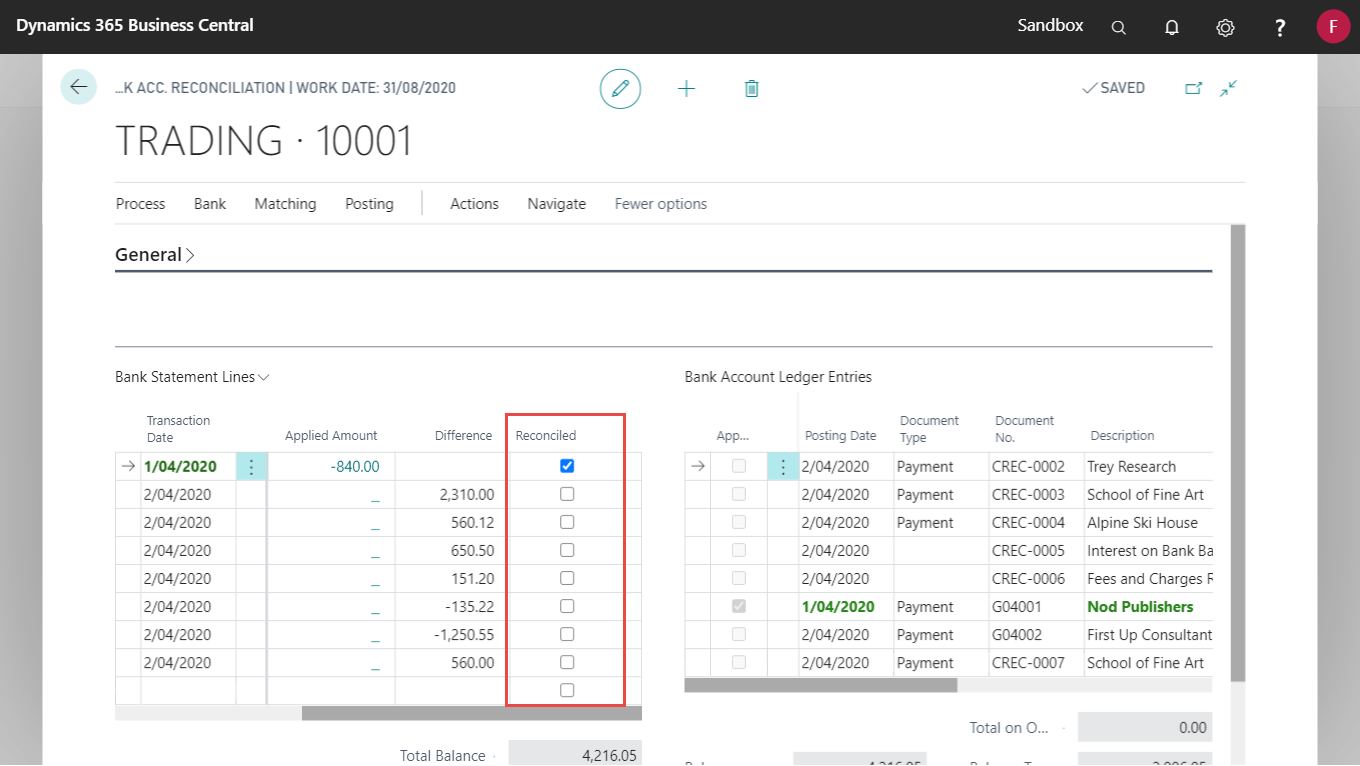The width and height of the screenshot is (1360, 766).
Task: Open the Actions menu
Action: tap(474, 204)
